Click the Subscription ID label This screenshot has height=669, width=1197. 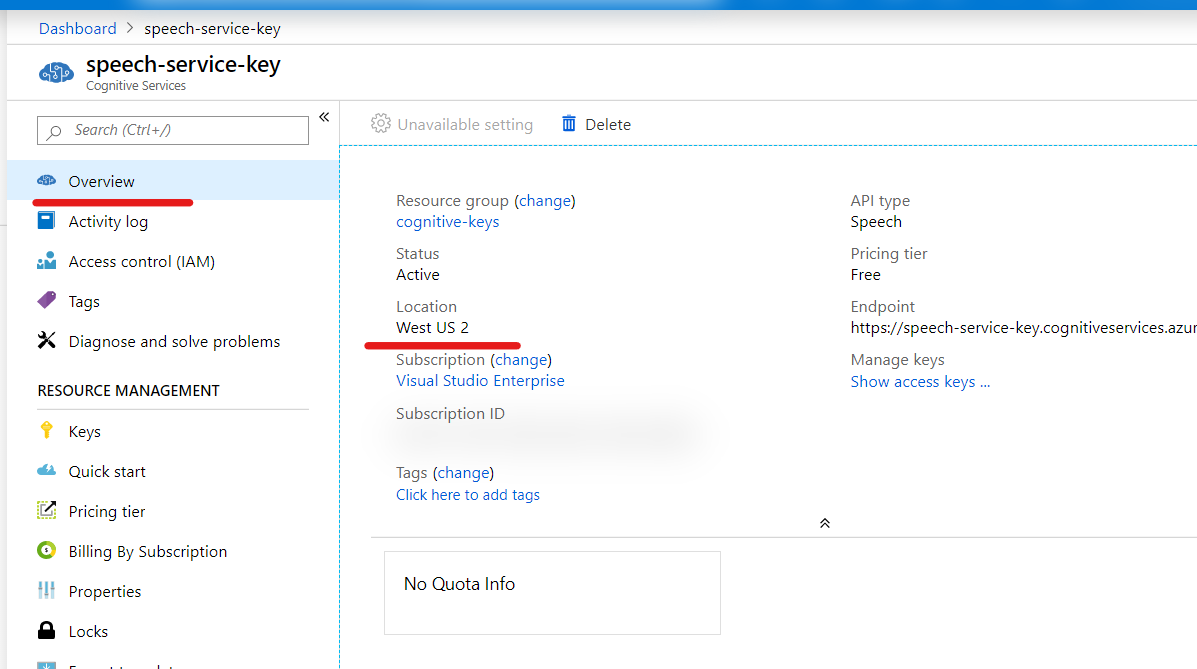(x=450, y=414)
